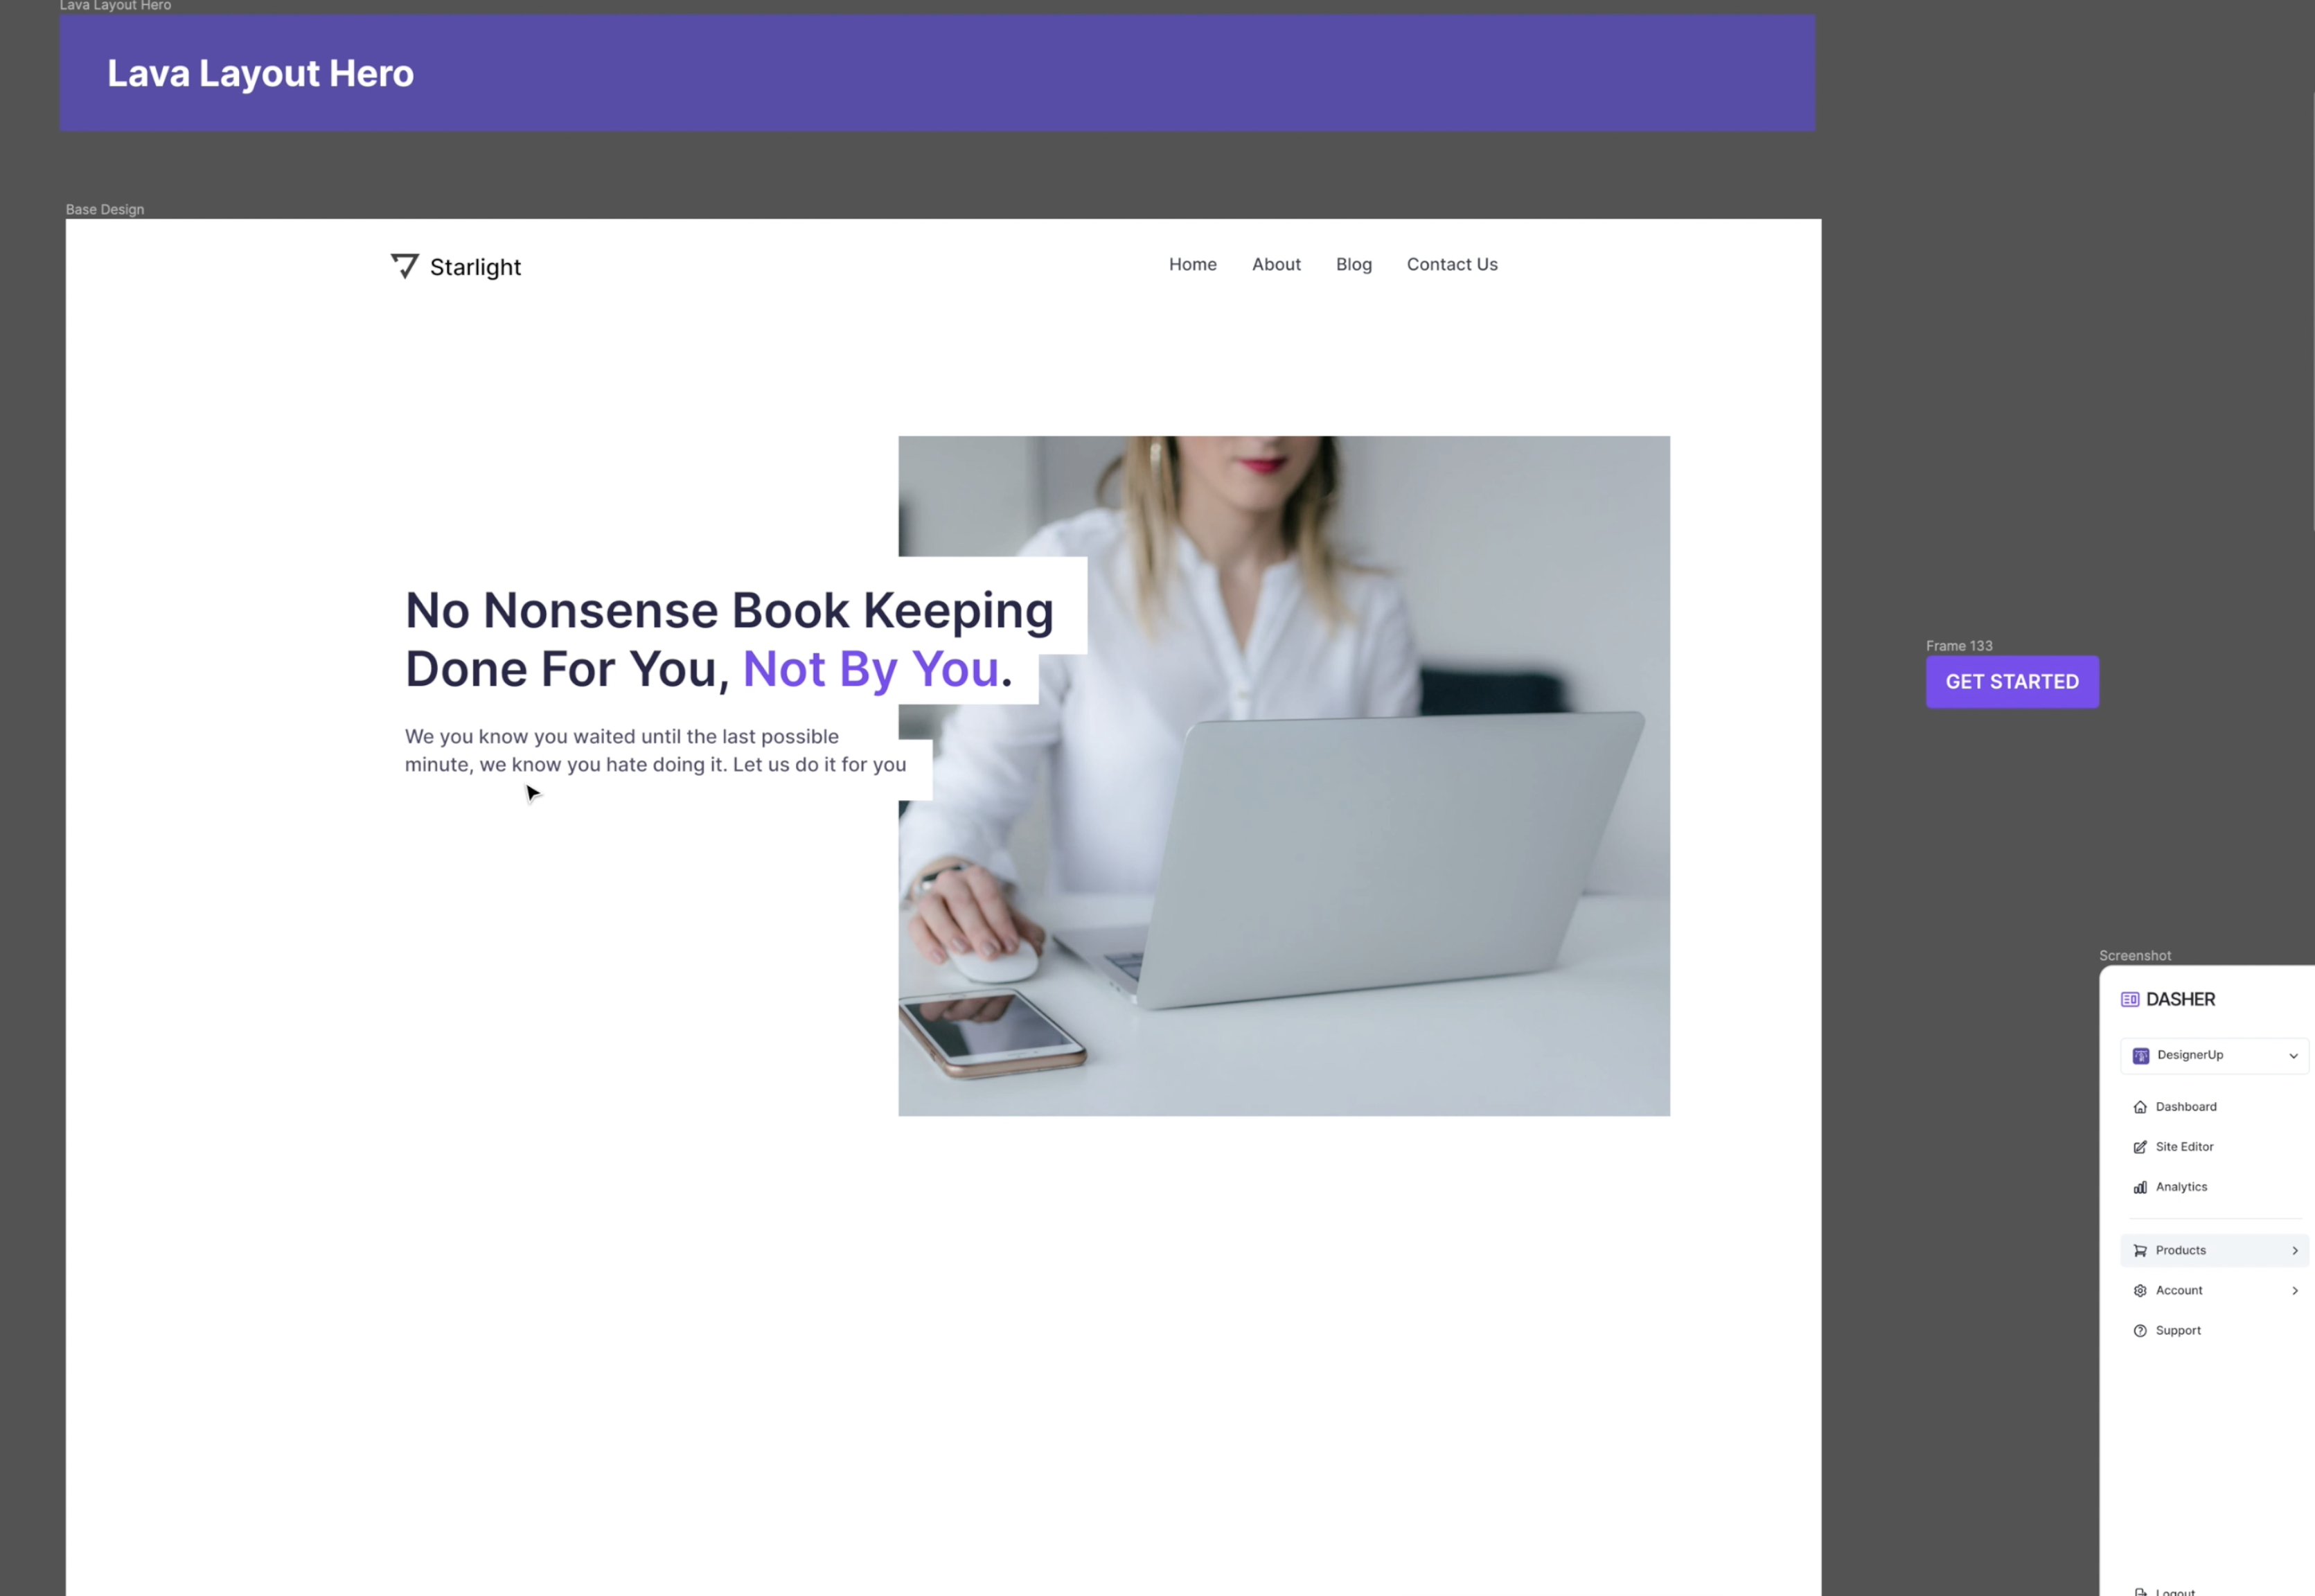Screen dimensions: 2315x1596
Task: Click the Blog navigation menu item
Action: coord(1353,264)
